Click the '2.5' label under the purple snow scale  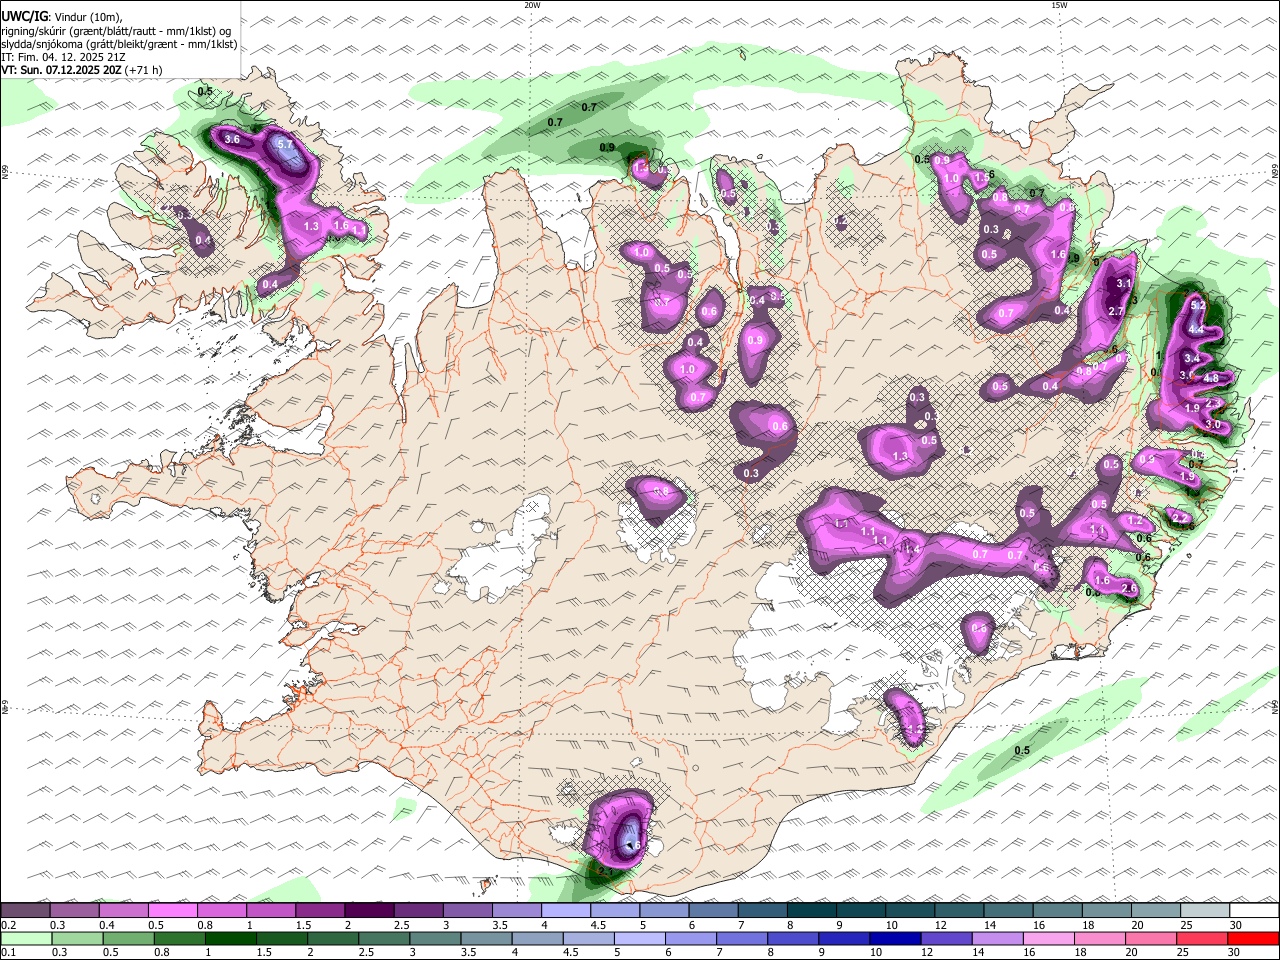click(401, 925)
